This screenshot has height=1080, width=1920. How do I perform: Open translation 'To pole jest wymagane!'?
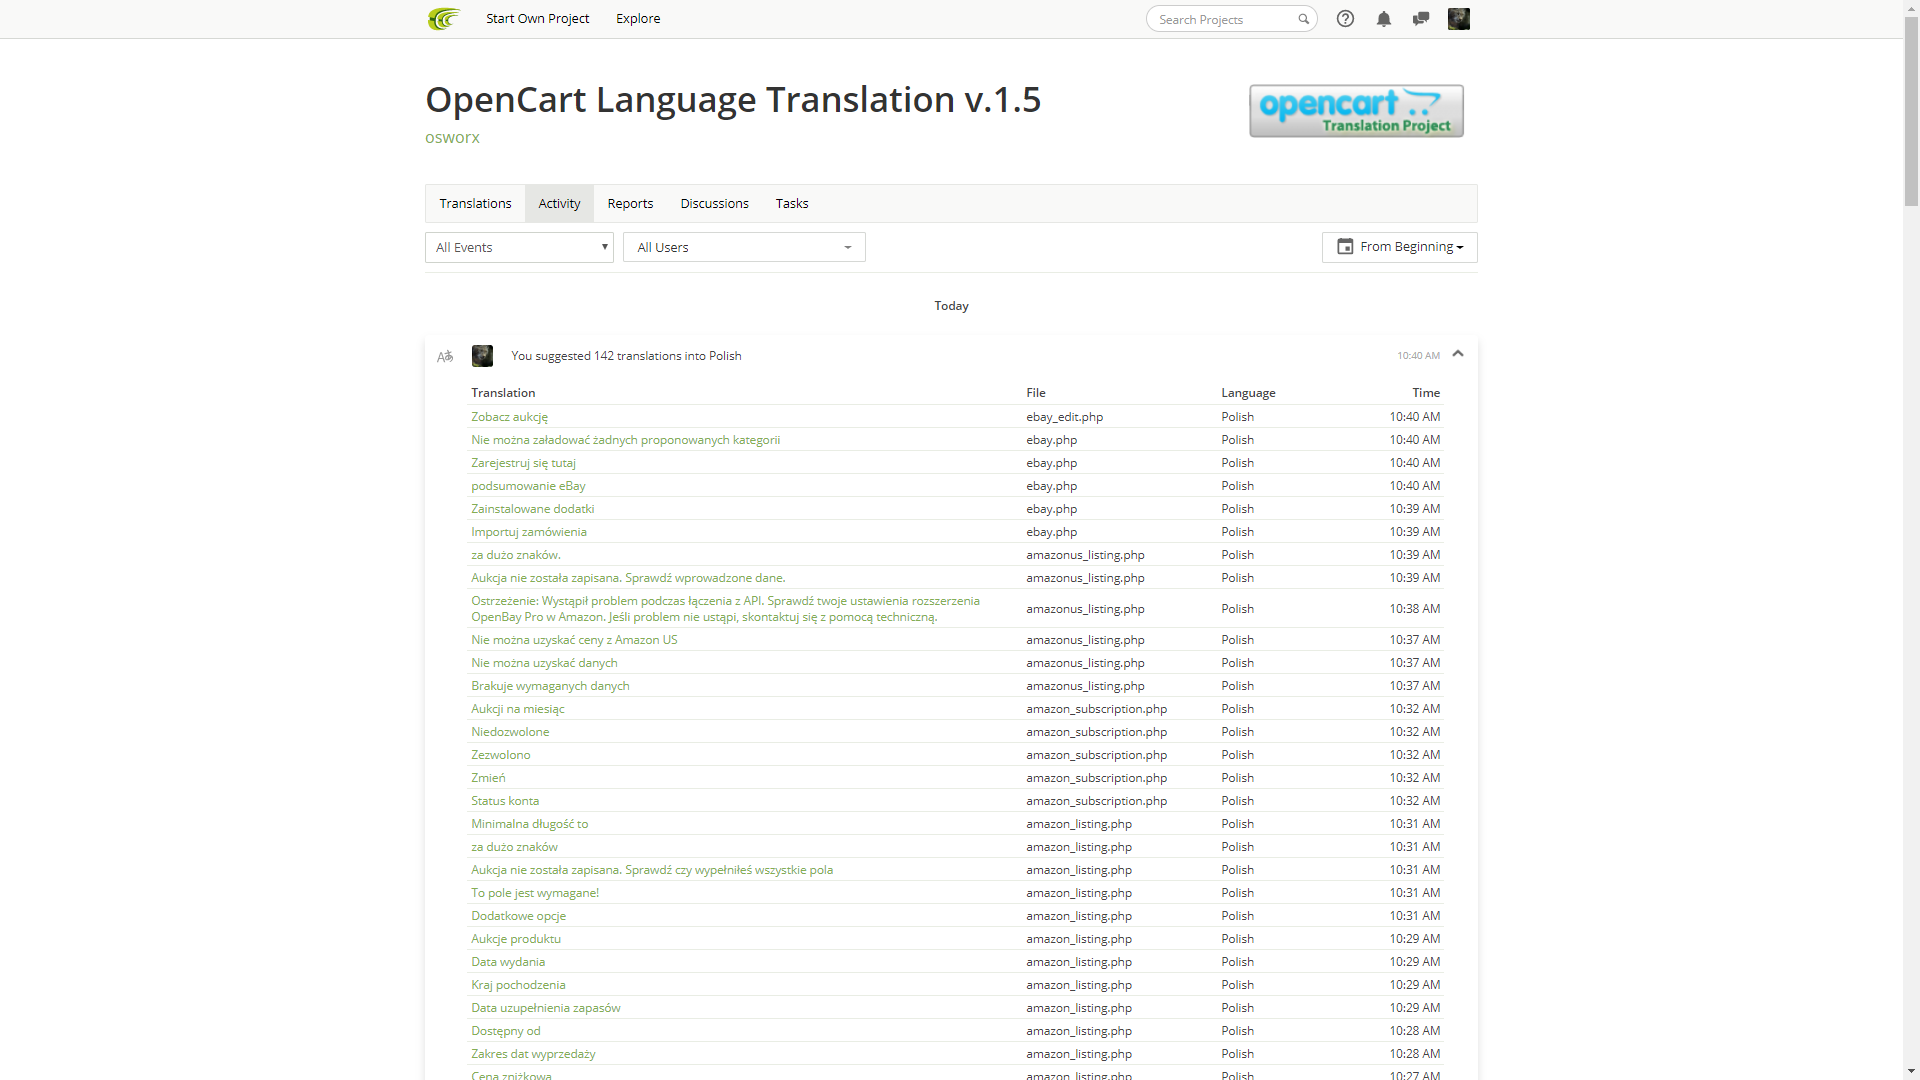[535, 893]
